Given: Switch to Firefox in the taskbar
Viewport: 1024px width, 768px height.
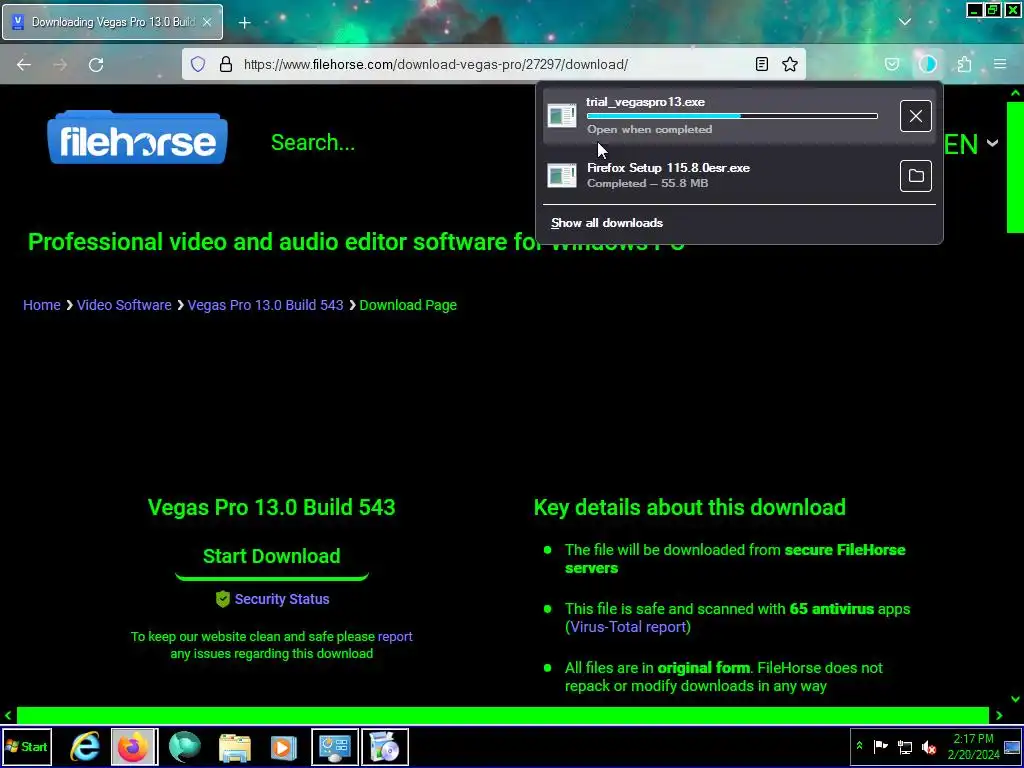Looking at the screenshot, I should coord(134,746).
